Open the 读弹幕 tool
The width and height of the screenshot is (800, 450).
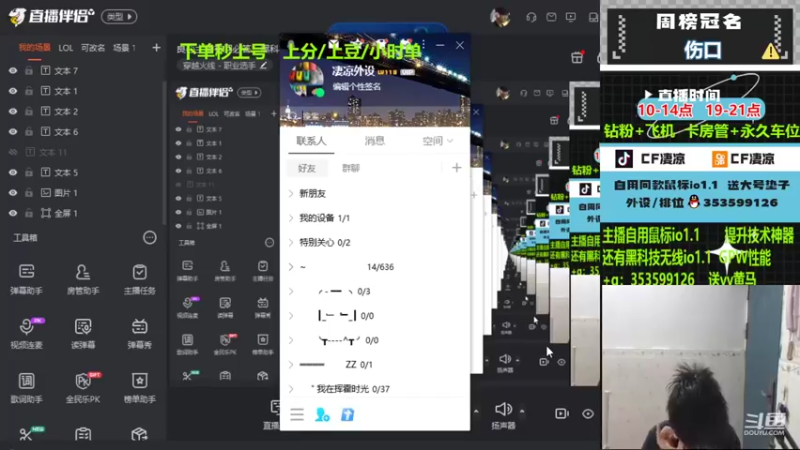click(x=83, y=333)
